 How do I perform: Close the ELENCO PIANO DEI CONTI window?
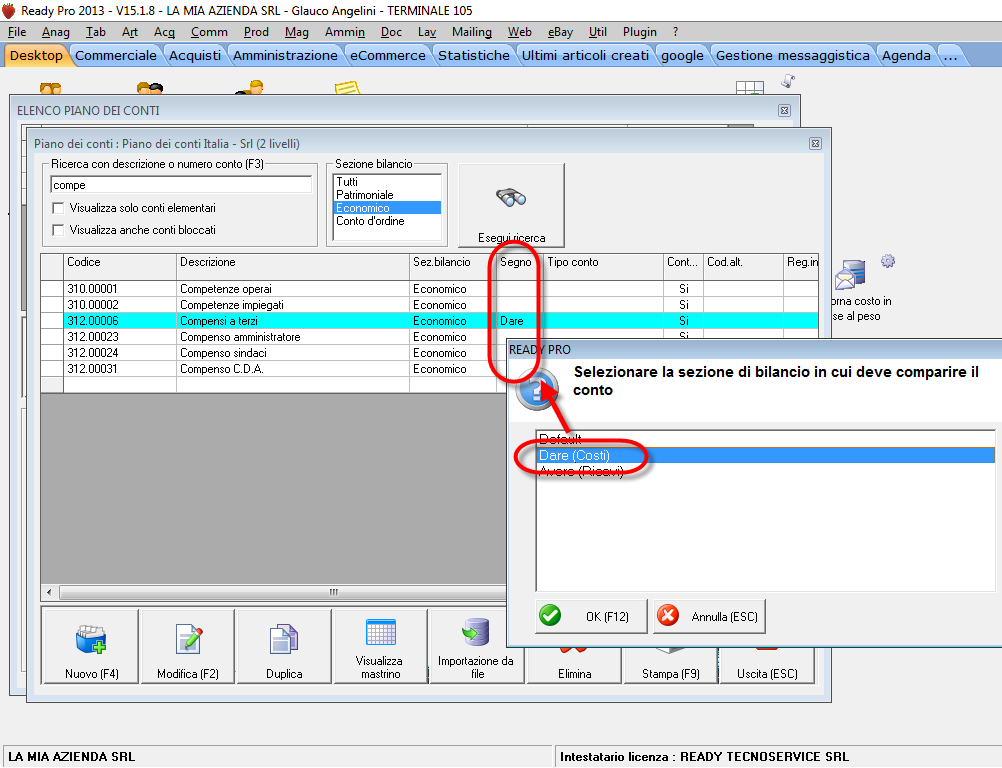pos(784,111)
